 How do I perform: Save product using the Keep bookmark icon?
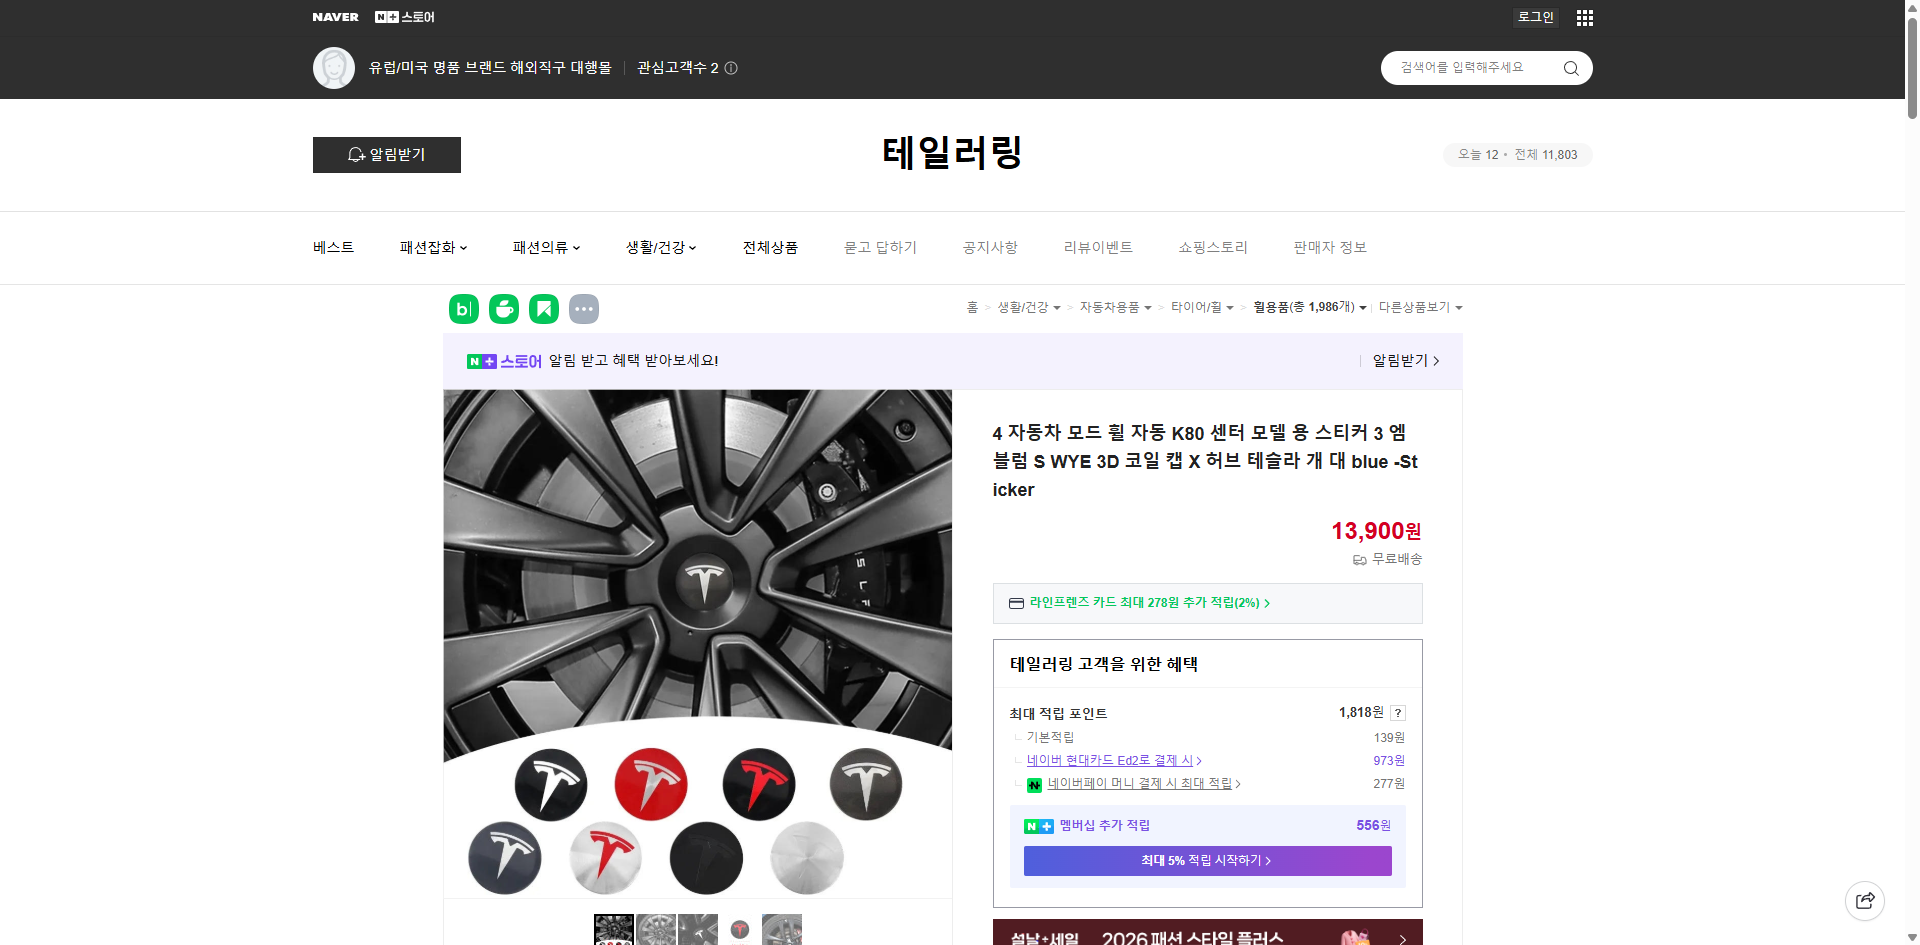(543, 309)
